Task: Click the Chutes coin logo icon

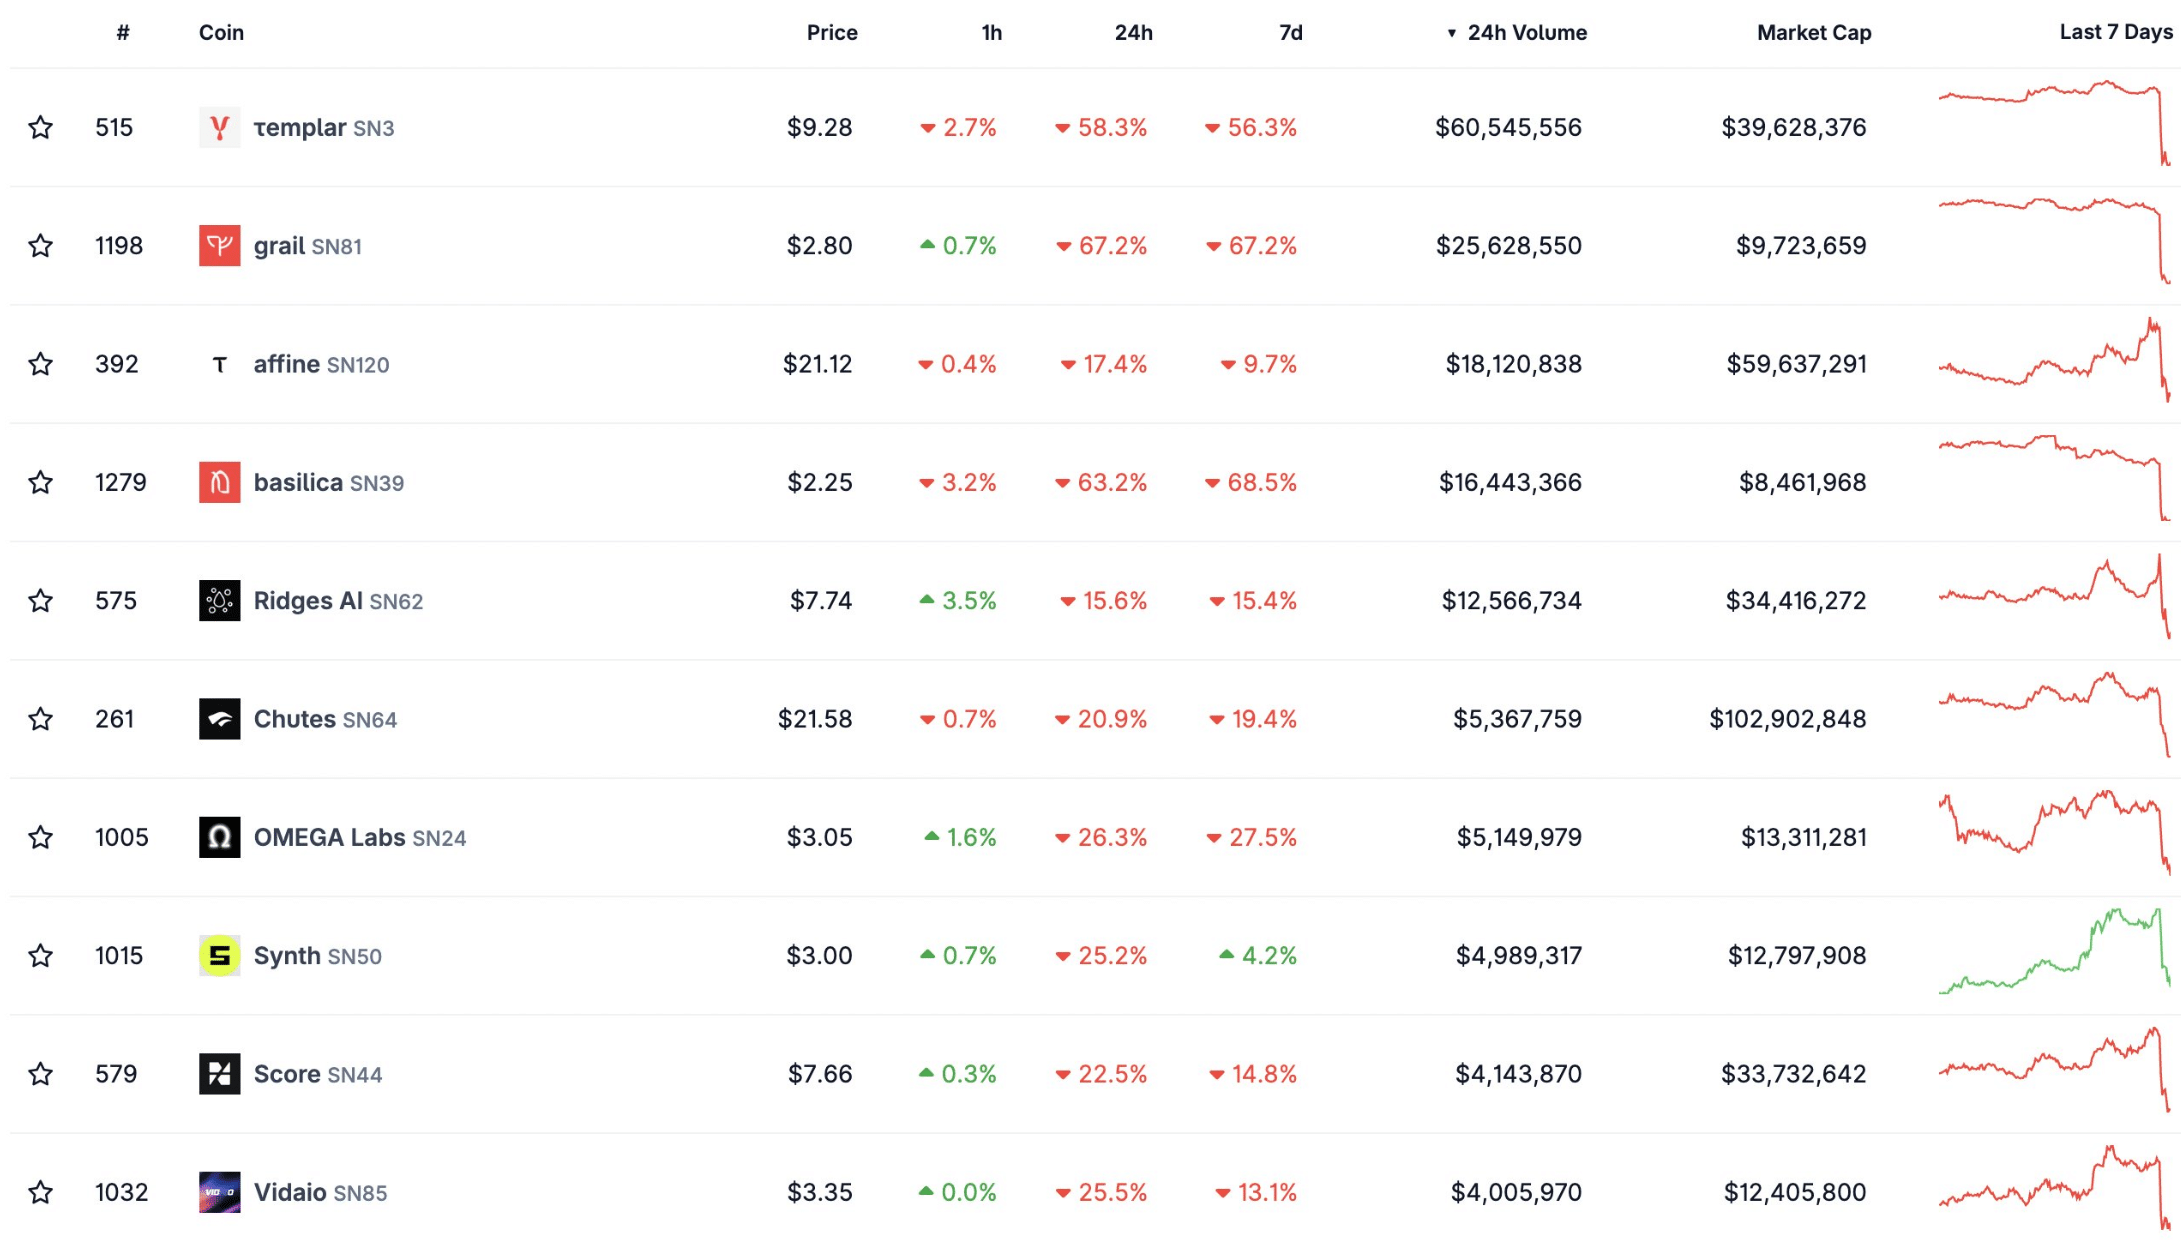Action: click(x=219, y=719)
